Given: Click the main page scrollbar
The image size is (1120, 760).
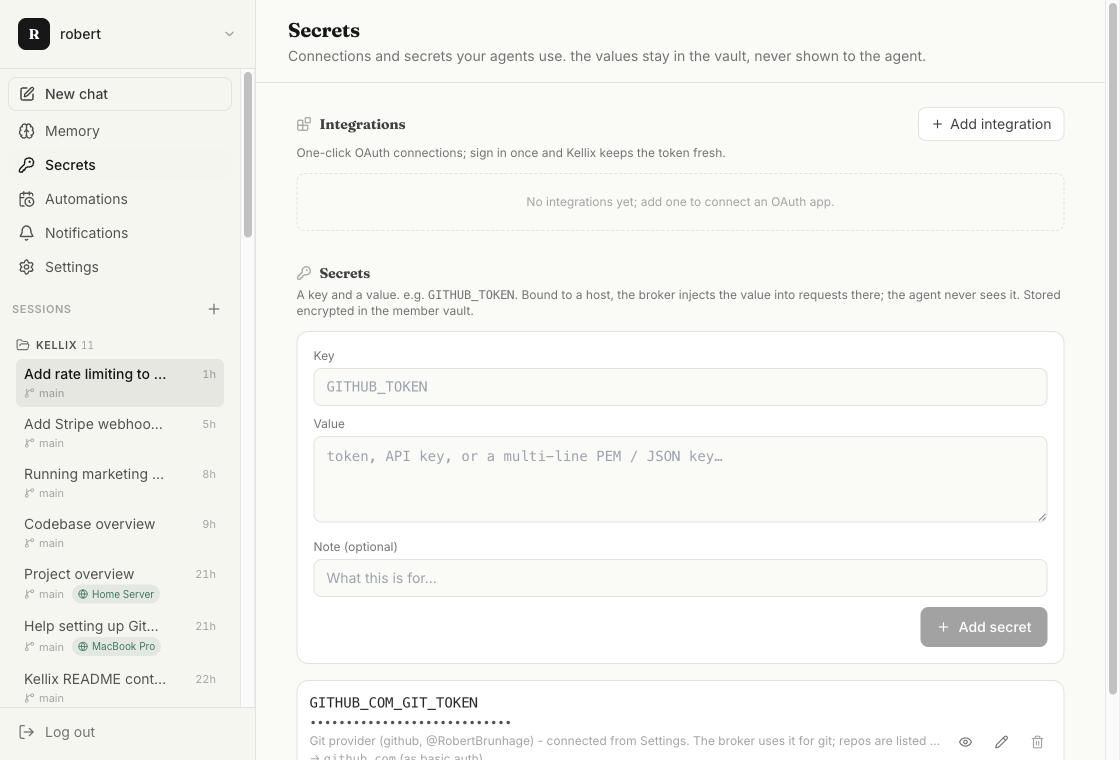Looking at the screenshot, I should [x=1112, y=347].
